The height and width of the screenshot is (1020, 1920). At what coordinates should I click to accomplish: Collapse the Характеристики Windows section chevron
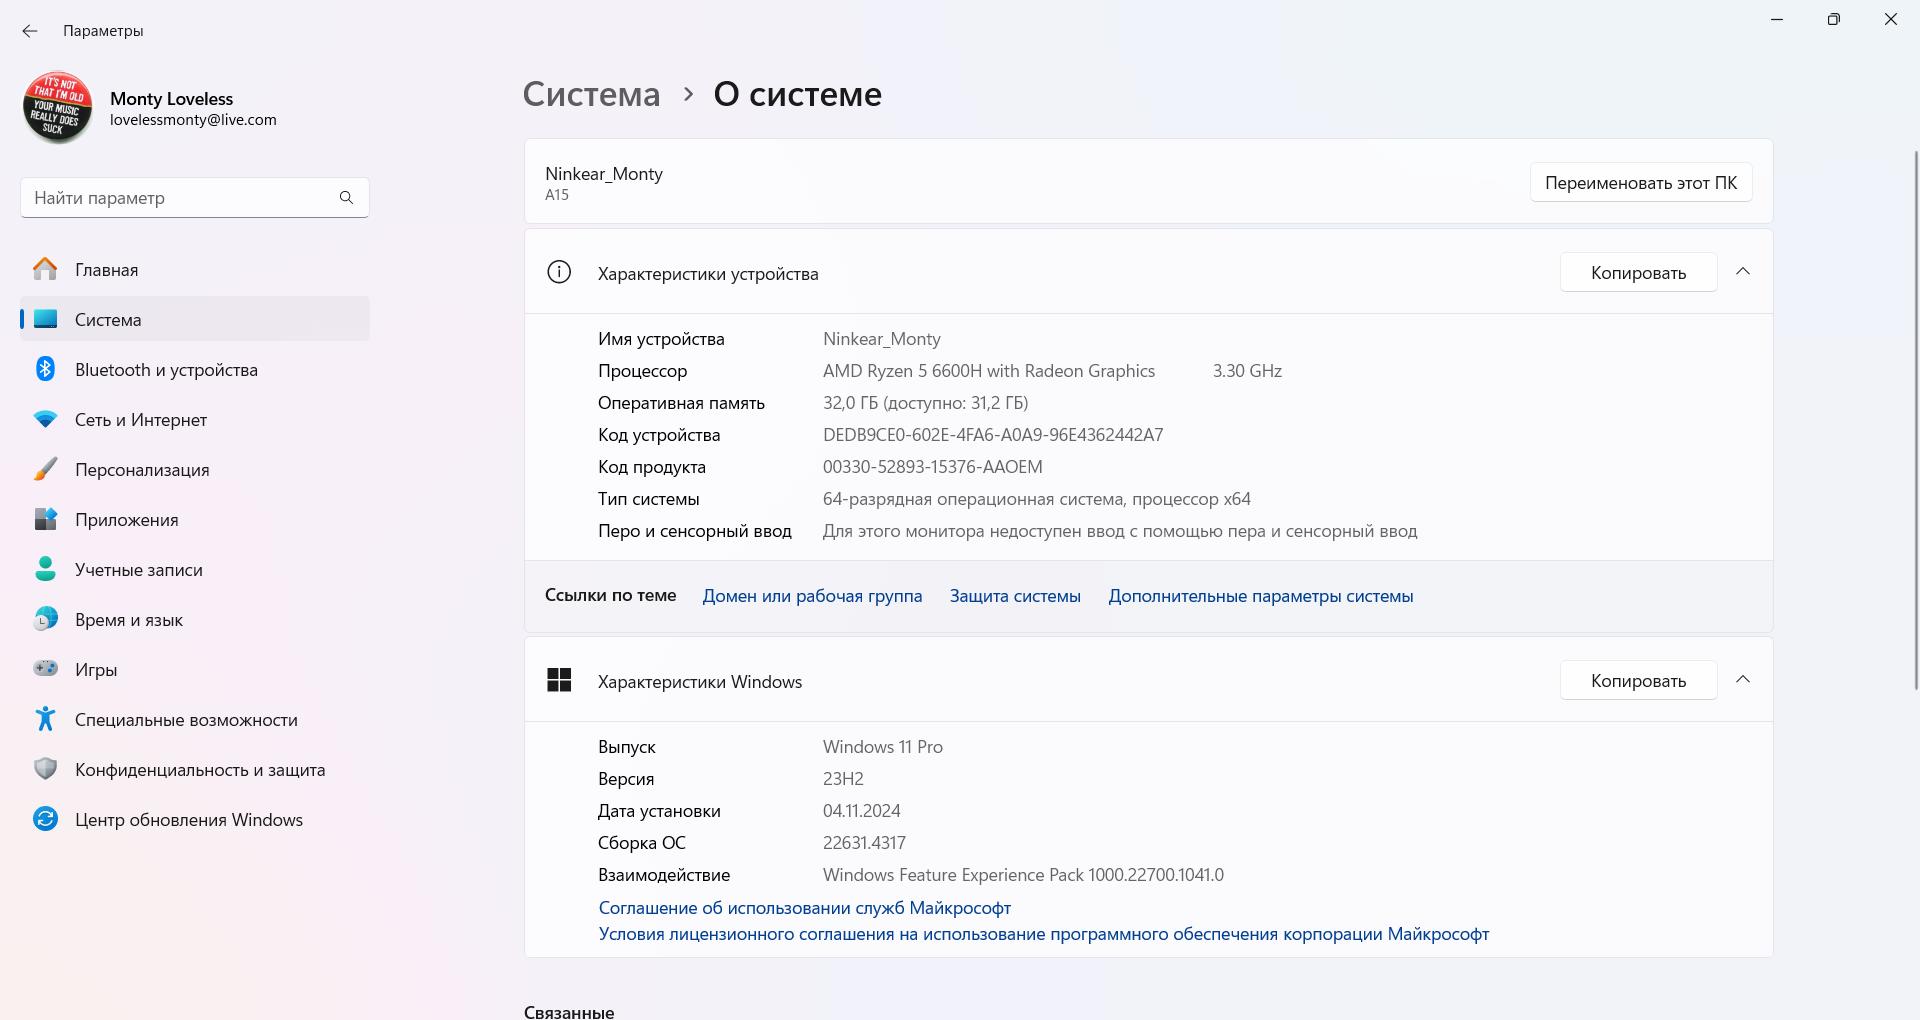(1743, 680)
